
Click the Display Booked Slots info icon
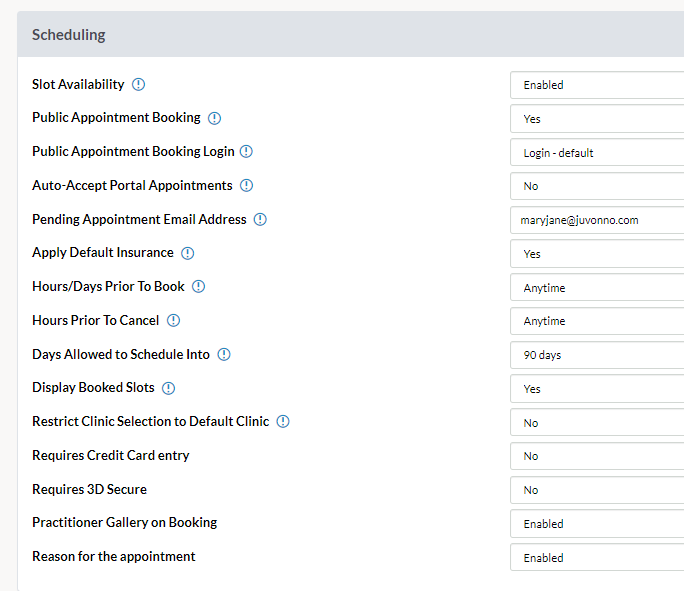pos(168,388)
